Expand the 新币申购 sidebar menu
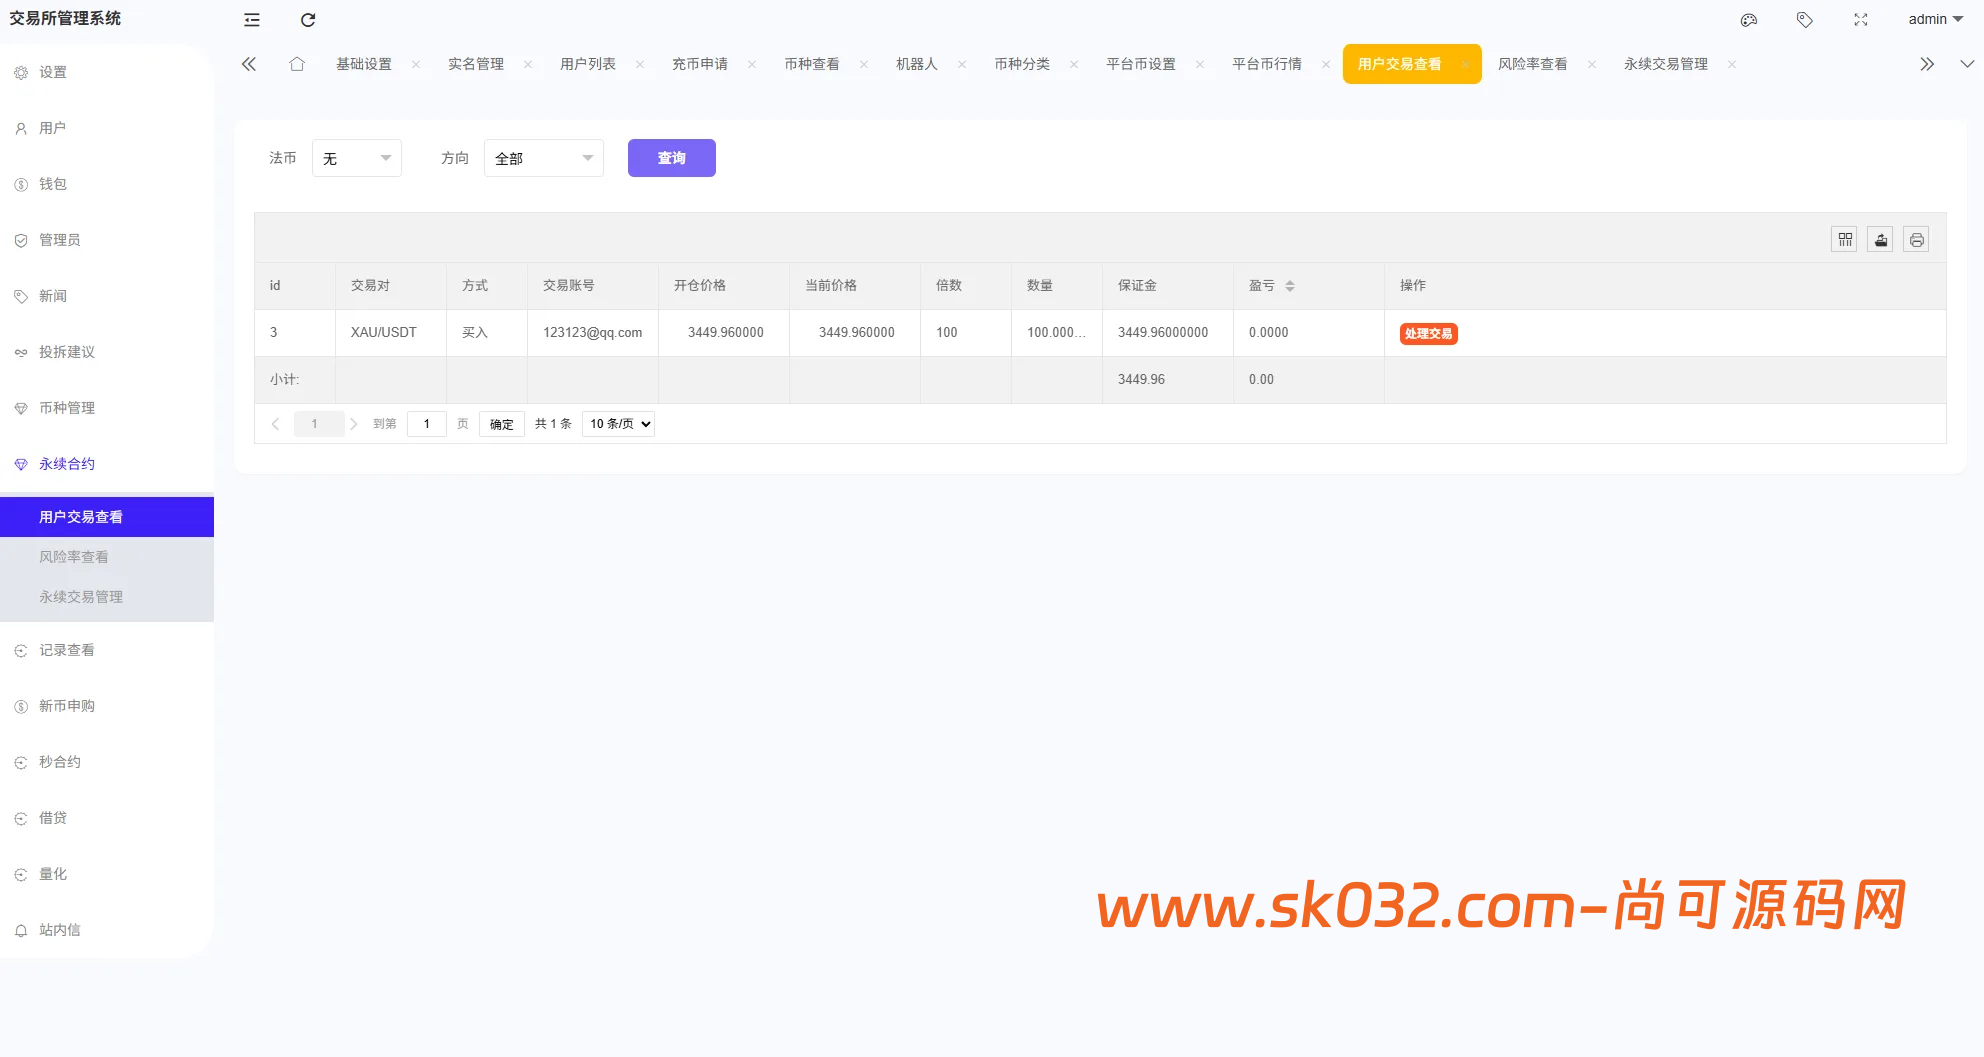The image size is (1984, 1057). pos(107,706)
